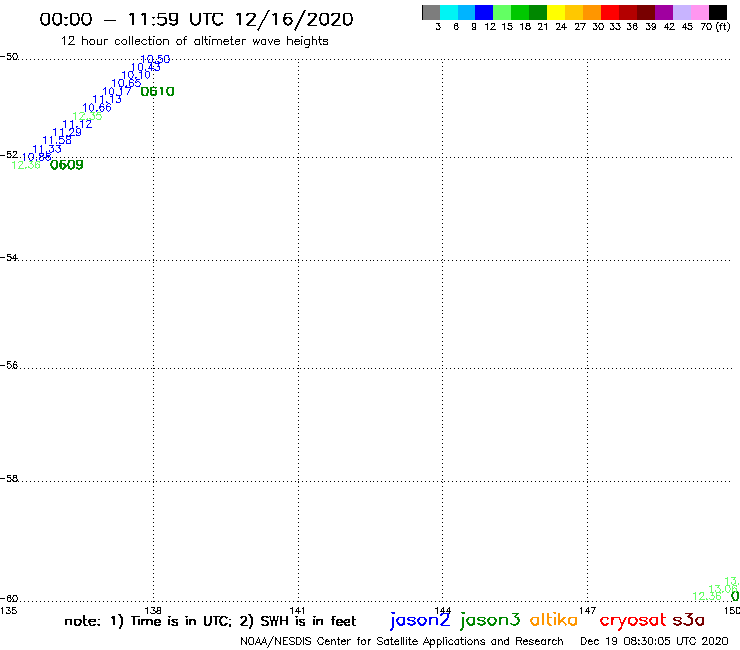This screenshot has height=650, width=740.
Task: Click the light green swatch before label 15
Action: pos(503,12)
